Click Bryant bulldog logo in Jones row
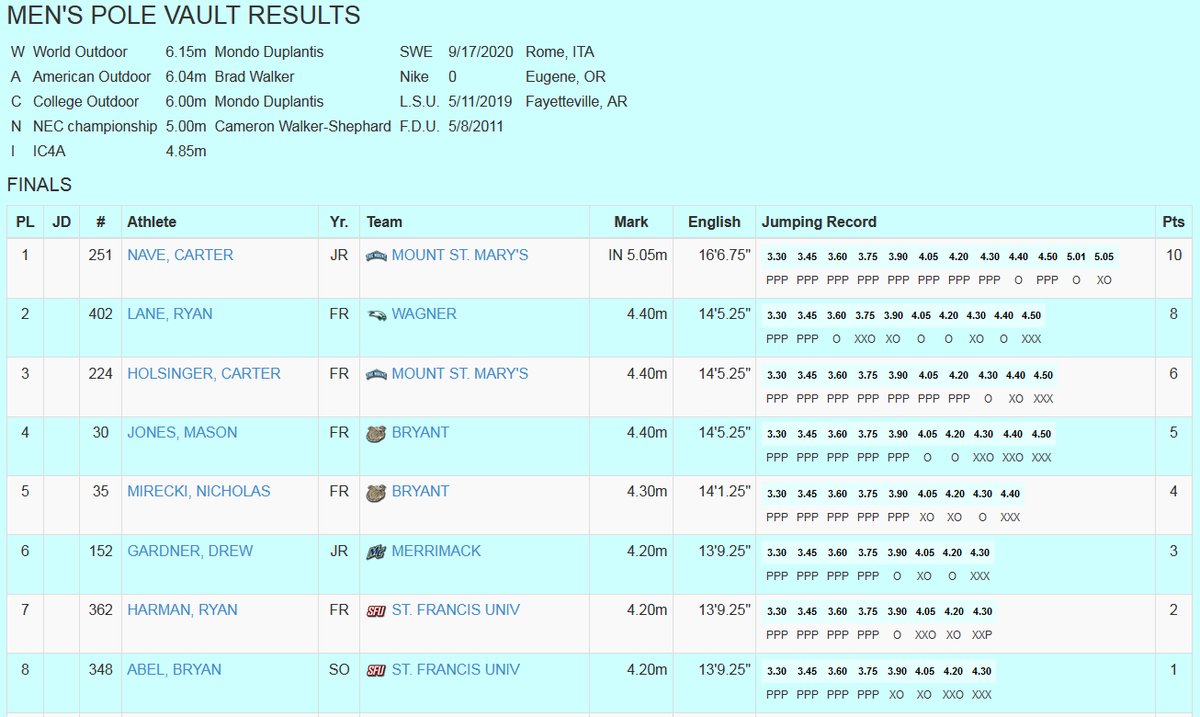This screenshot has width=1200, height=717. click(x=376, y=433)
